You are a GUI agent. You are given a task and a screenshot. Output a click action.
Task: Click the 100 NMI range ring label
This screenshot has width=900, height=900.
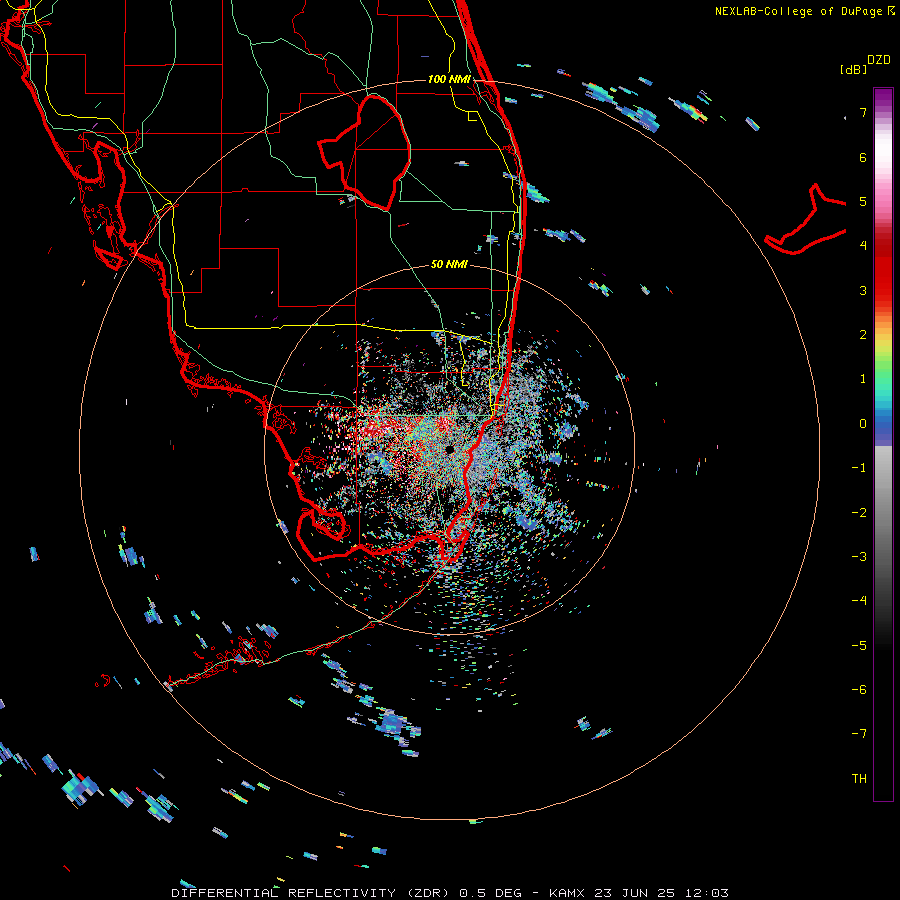click(449, 79)
